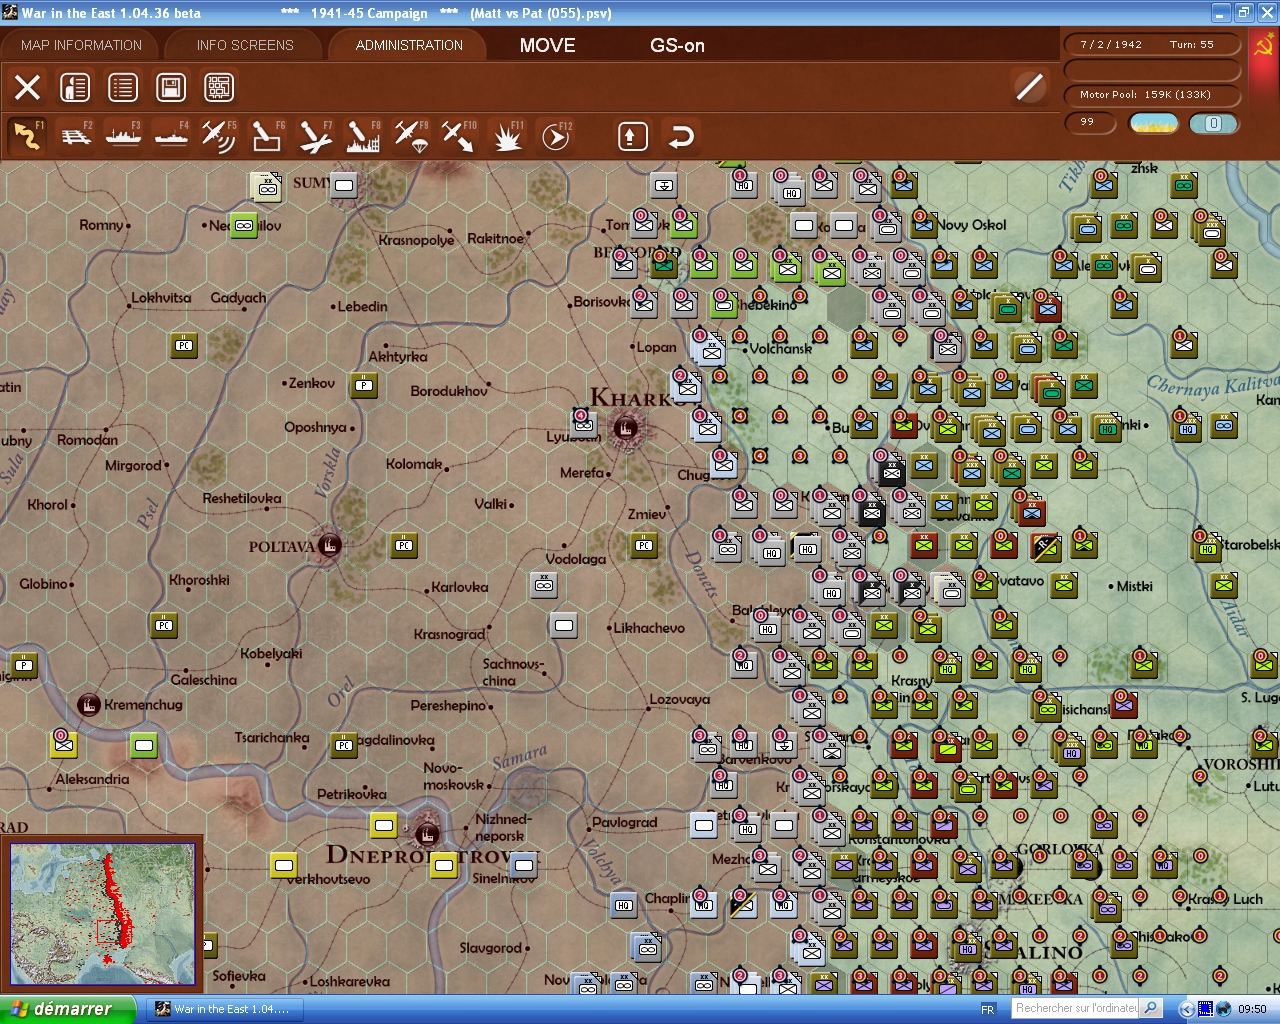Screen dimensions: 1280x1024
Task: Switch to the MAP INFORMATION tab
Action: tap(82, 45)
